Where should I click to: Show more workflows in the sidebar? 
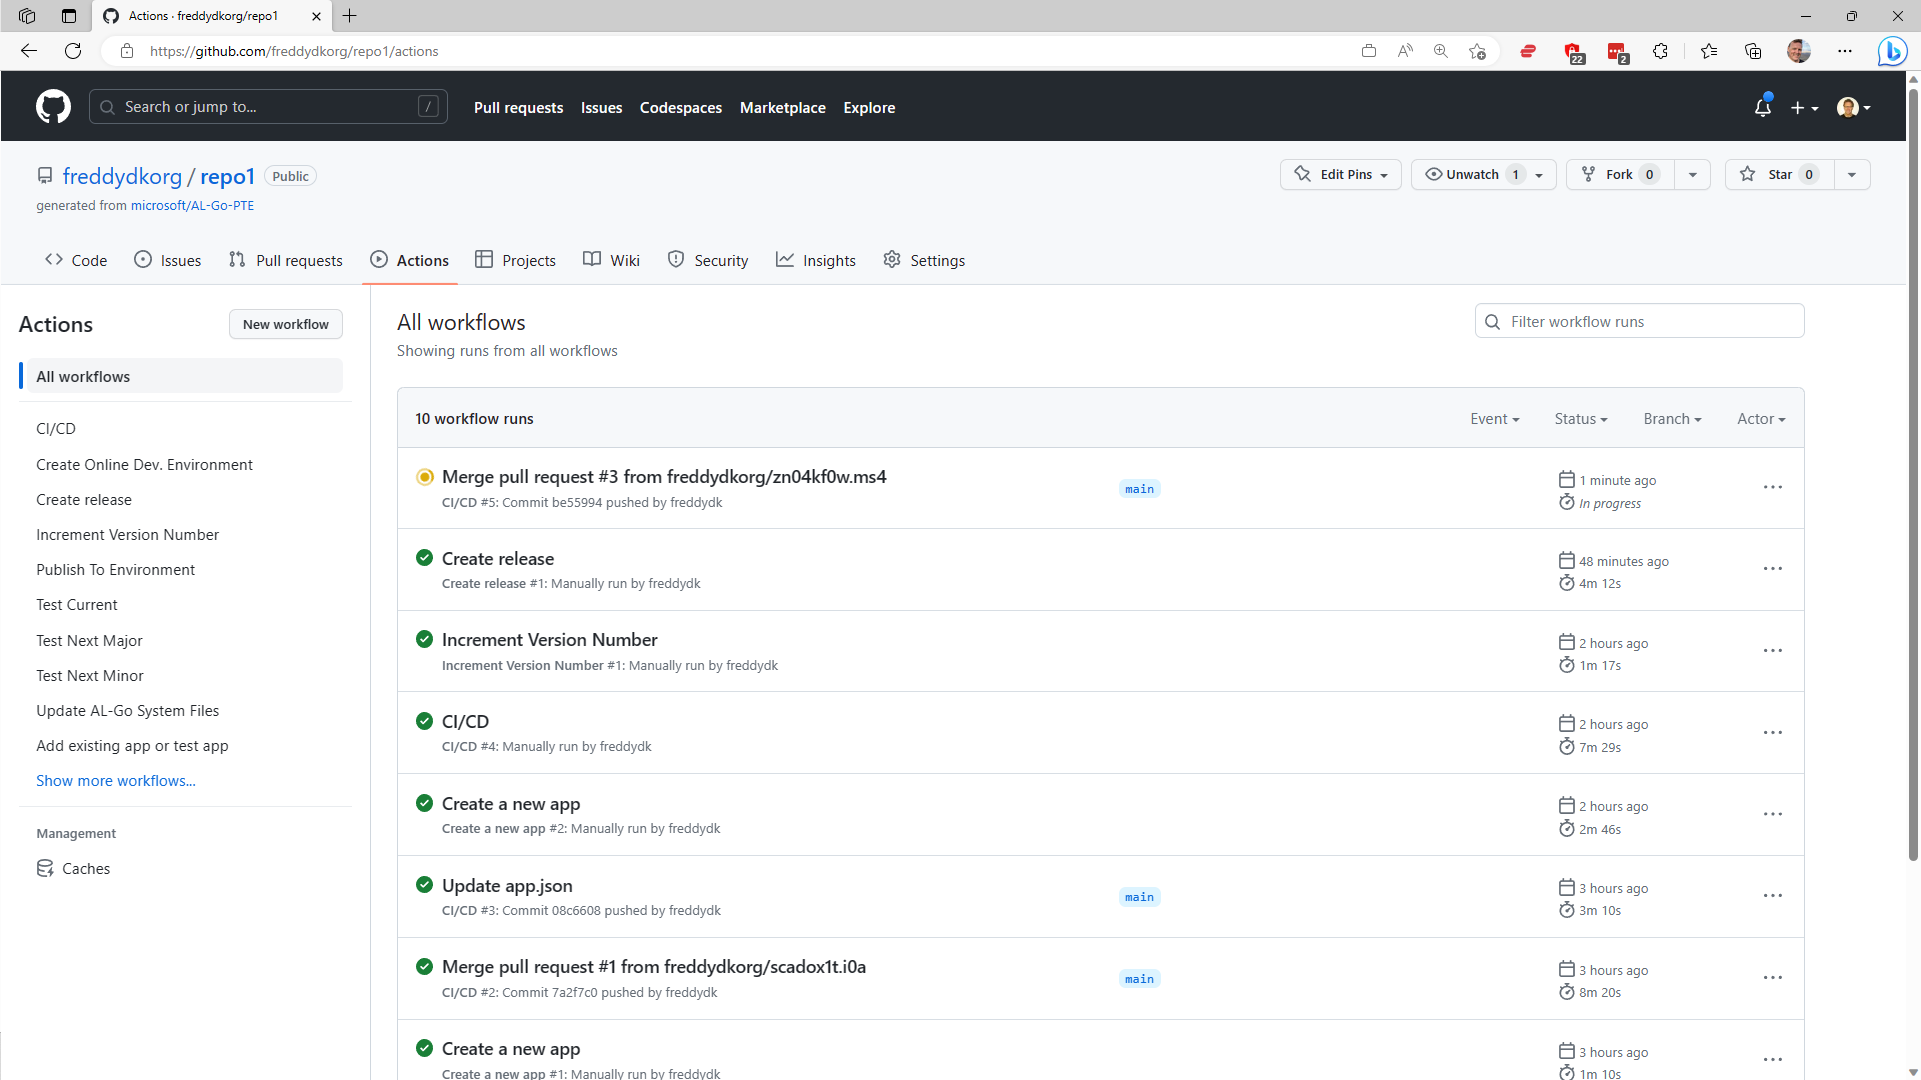(x=115, y=780)
